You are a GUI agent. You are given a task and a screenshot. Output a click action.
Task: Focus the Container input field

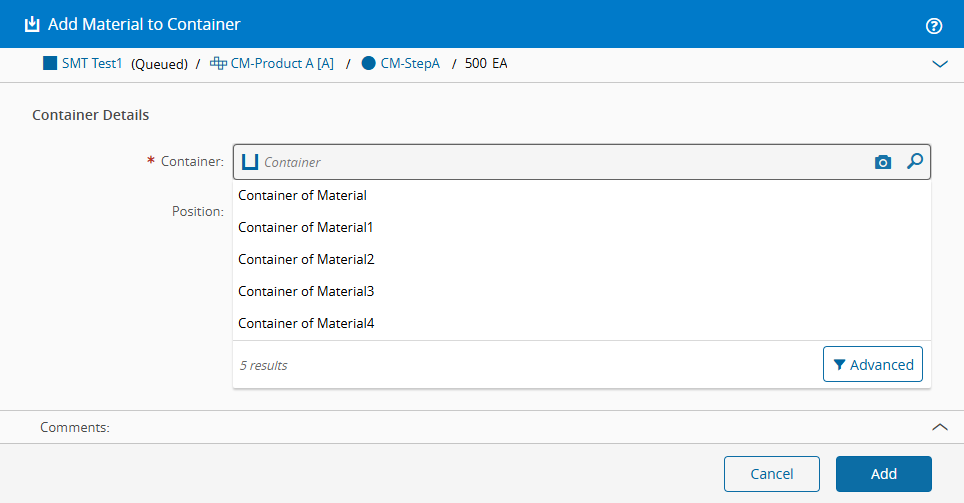560,162
